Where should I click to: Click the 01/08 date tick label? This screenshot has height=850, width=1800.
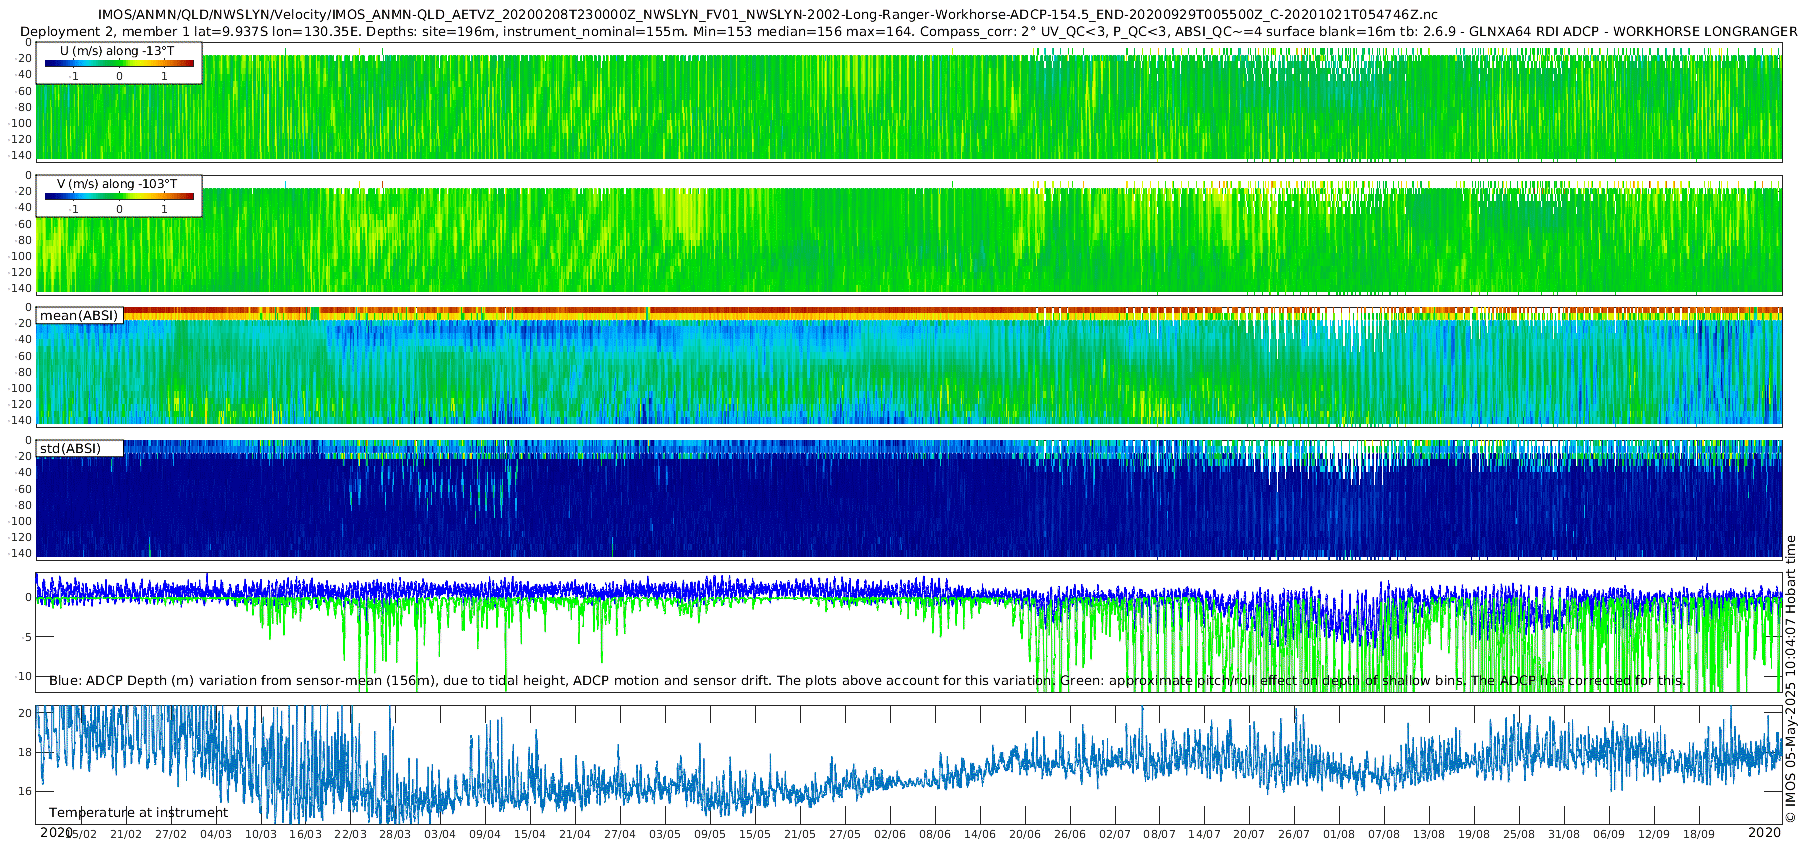(x=1339, y=834)
